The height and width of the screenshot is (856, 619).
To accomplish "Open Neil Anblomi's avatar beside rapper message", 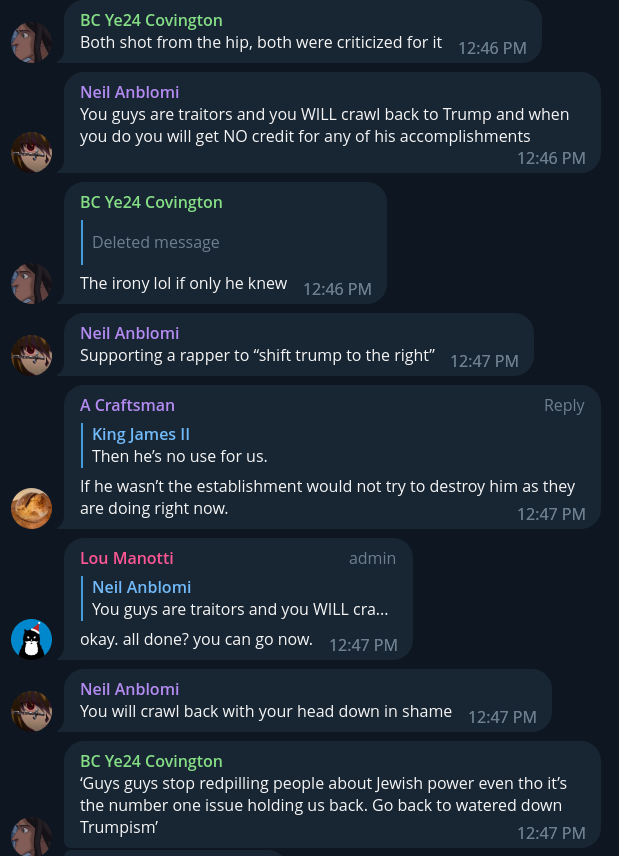I will [x=32, y=355].
